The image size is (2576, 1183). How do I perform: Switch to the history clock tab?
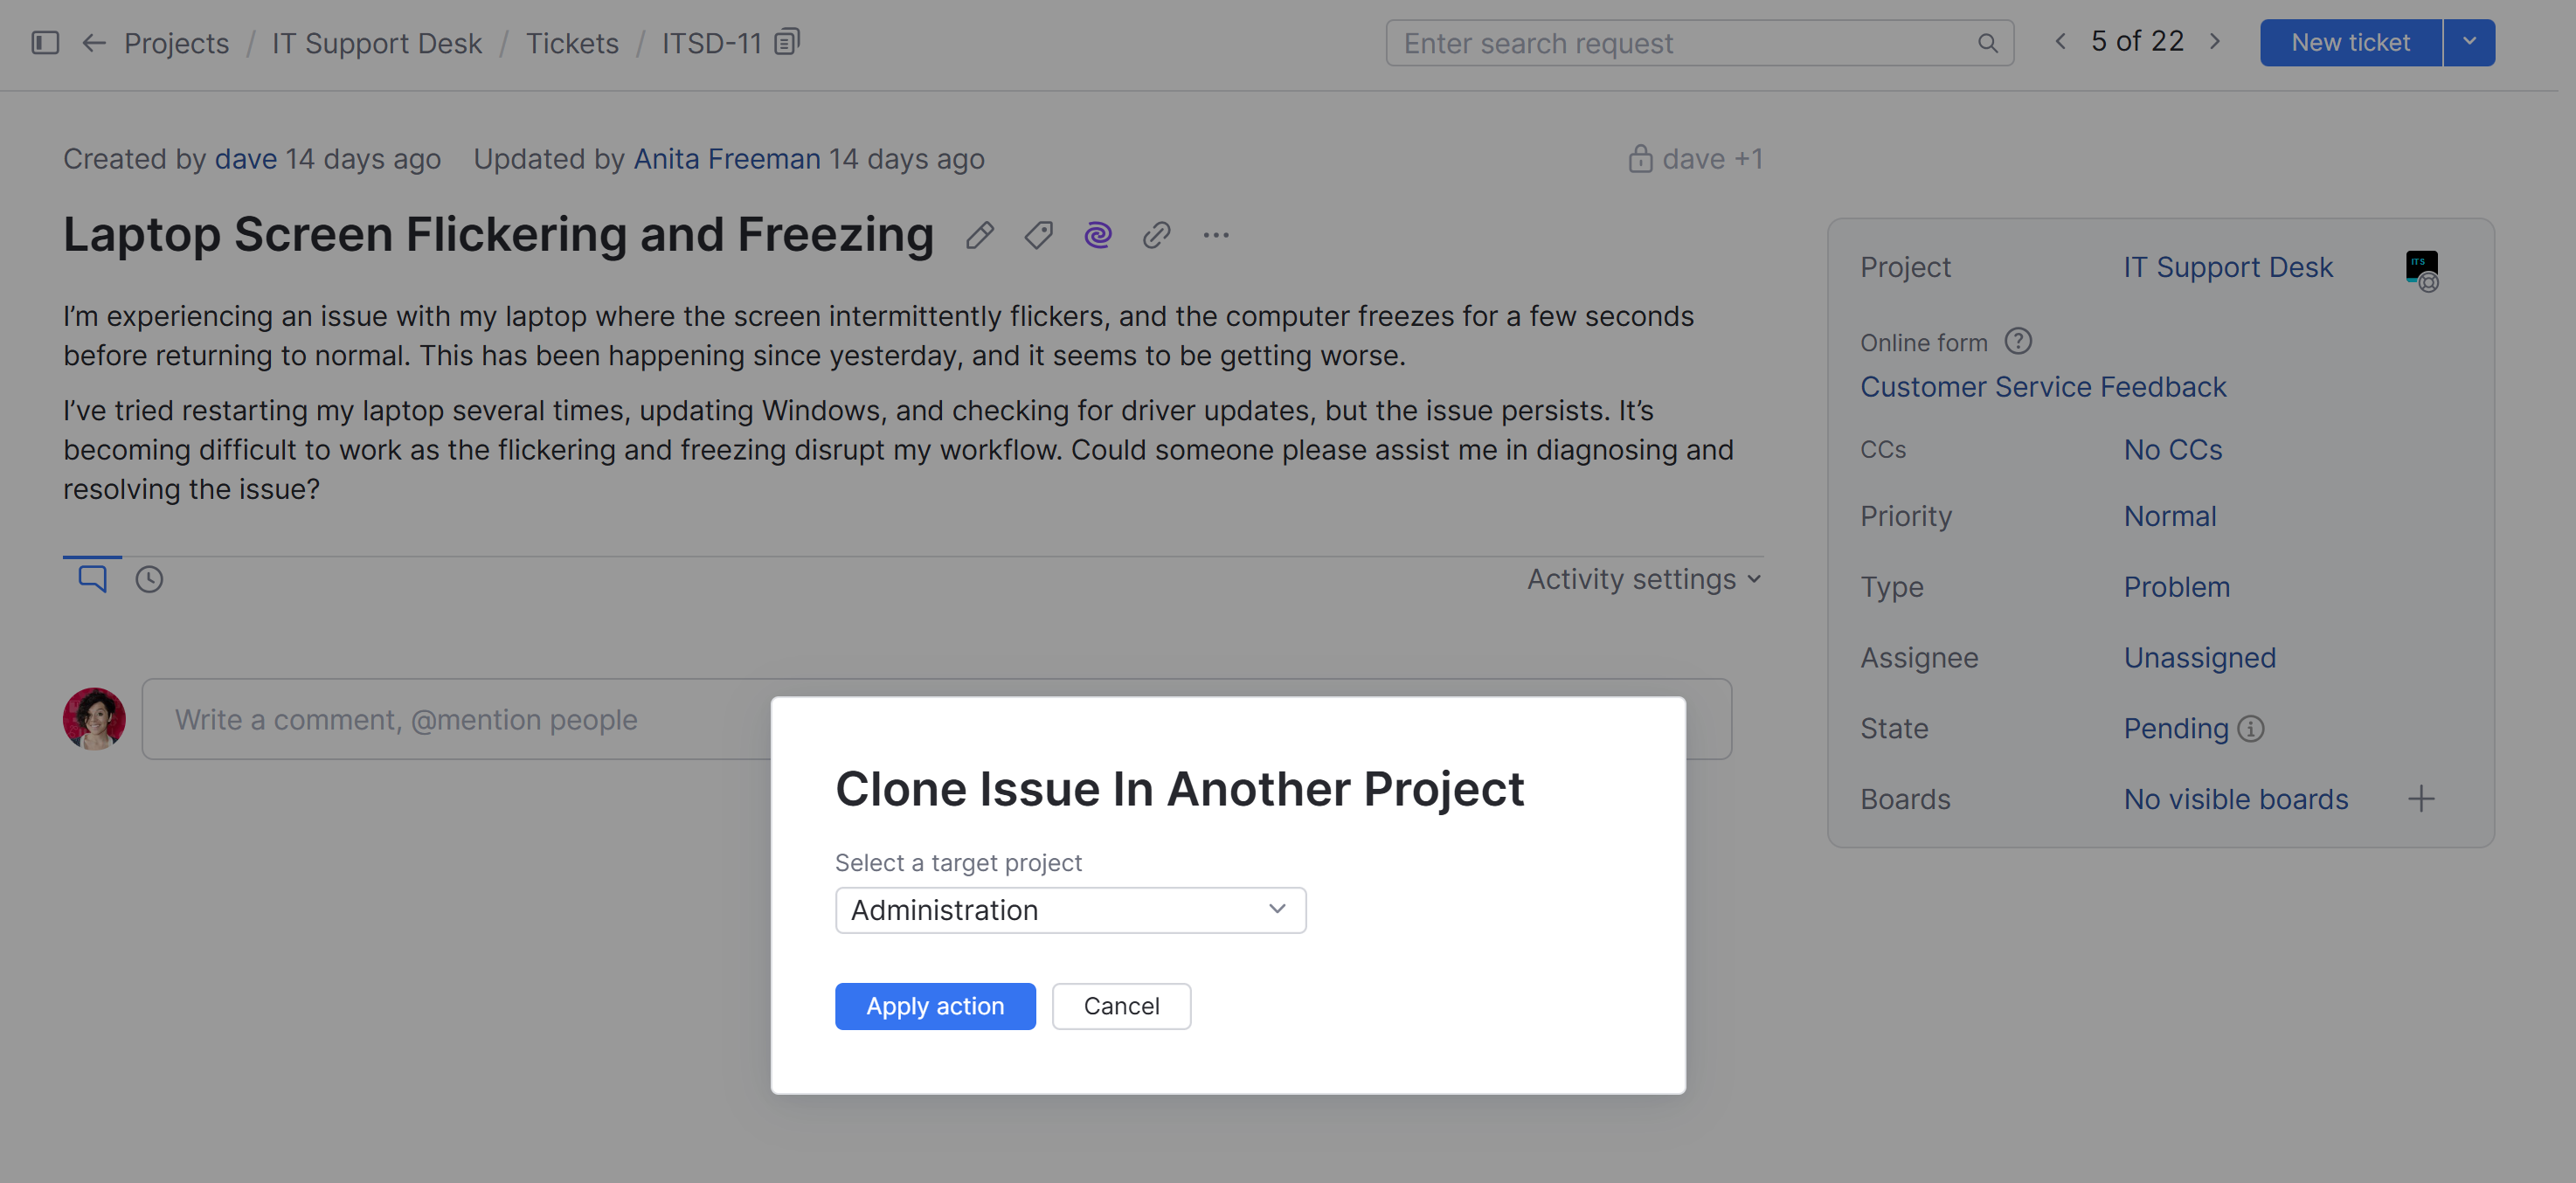click(149, 579)
